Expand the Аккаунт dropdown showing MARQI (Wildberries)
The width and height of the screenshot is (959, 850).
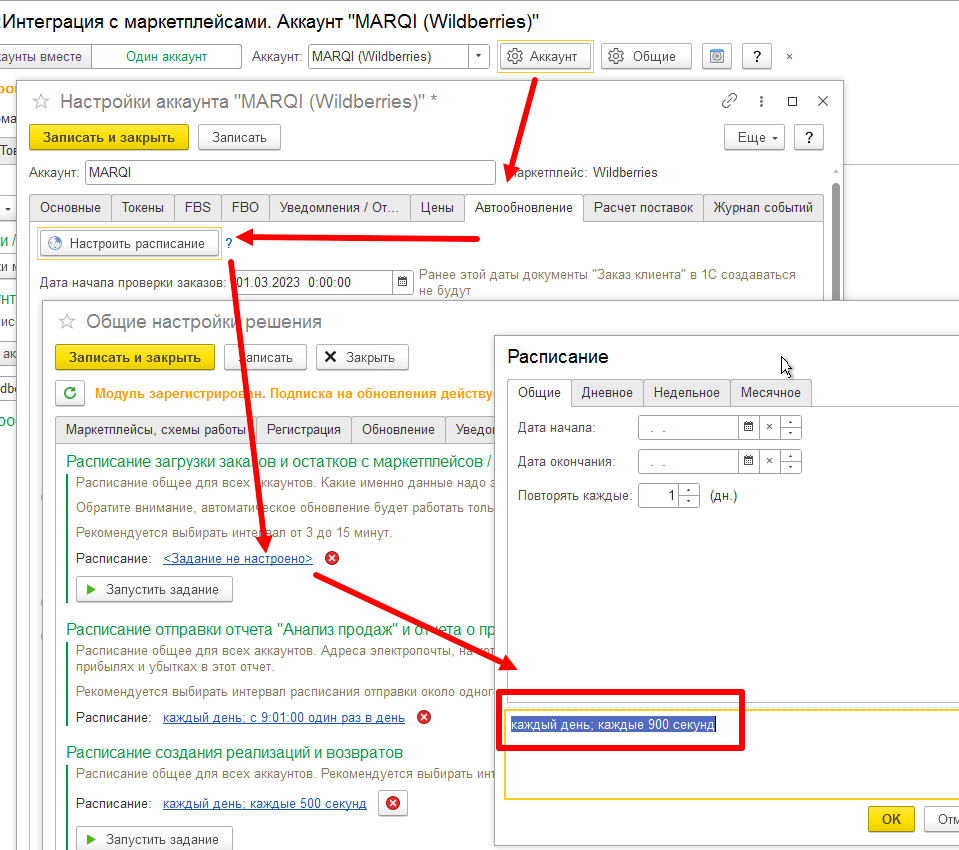[479, 56]
